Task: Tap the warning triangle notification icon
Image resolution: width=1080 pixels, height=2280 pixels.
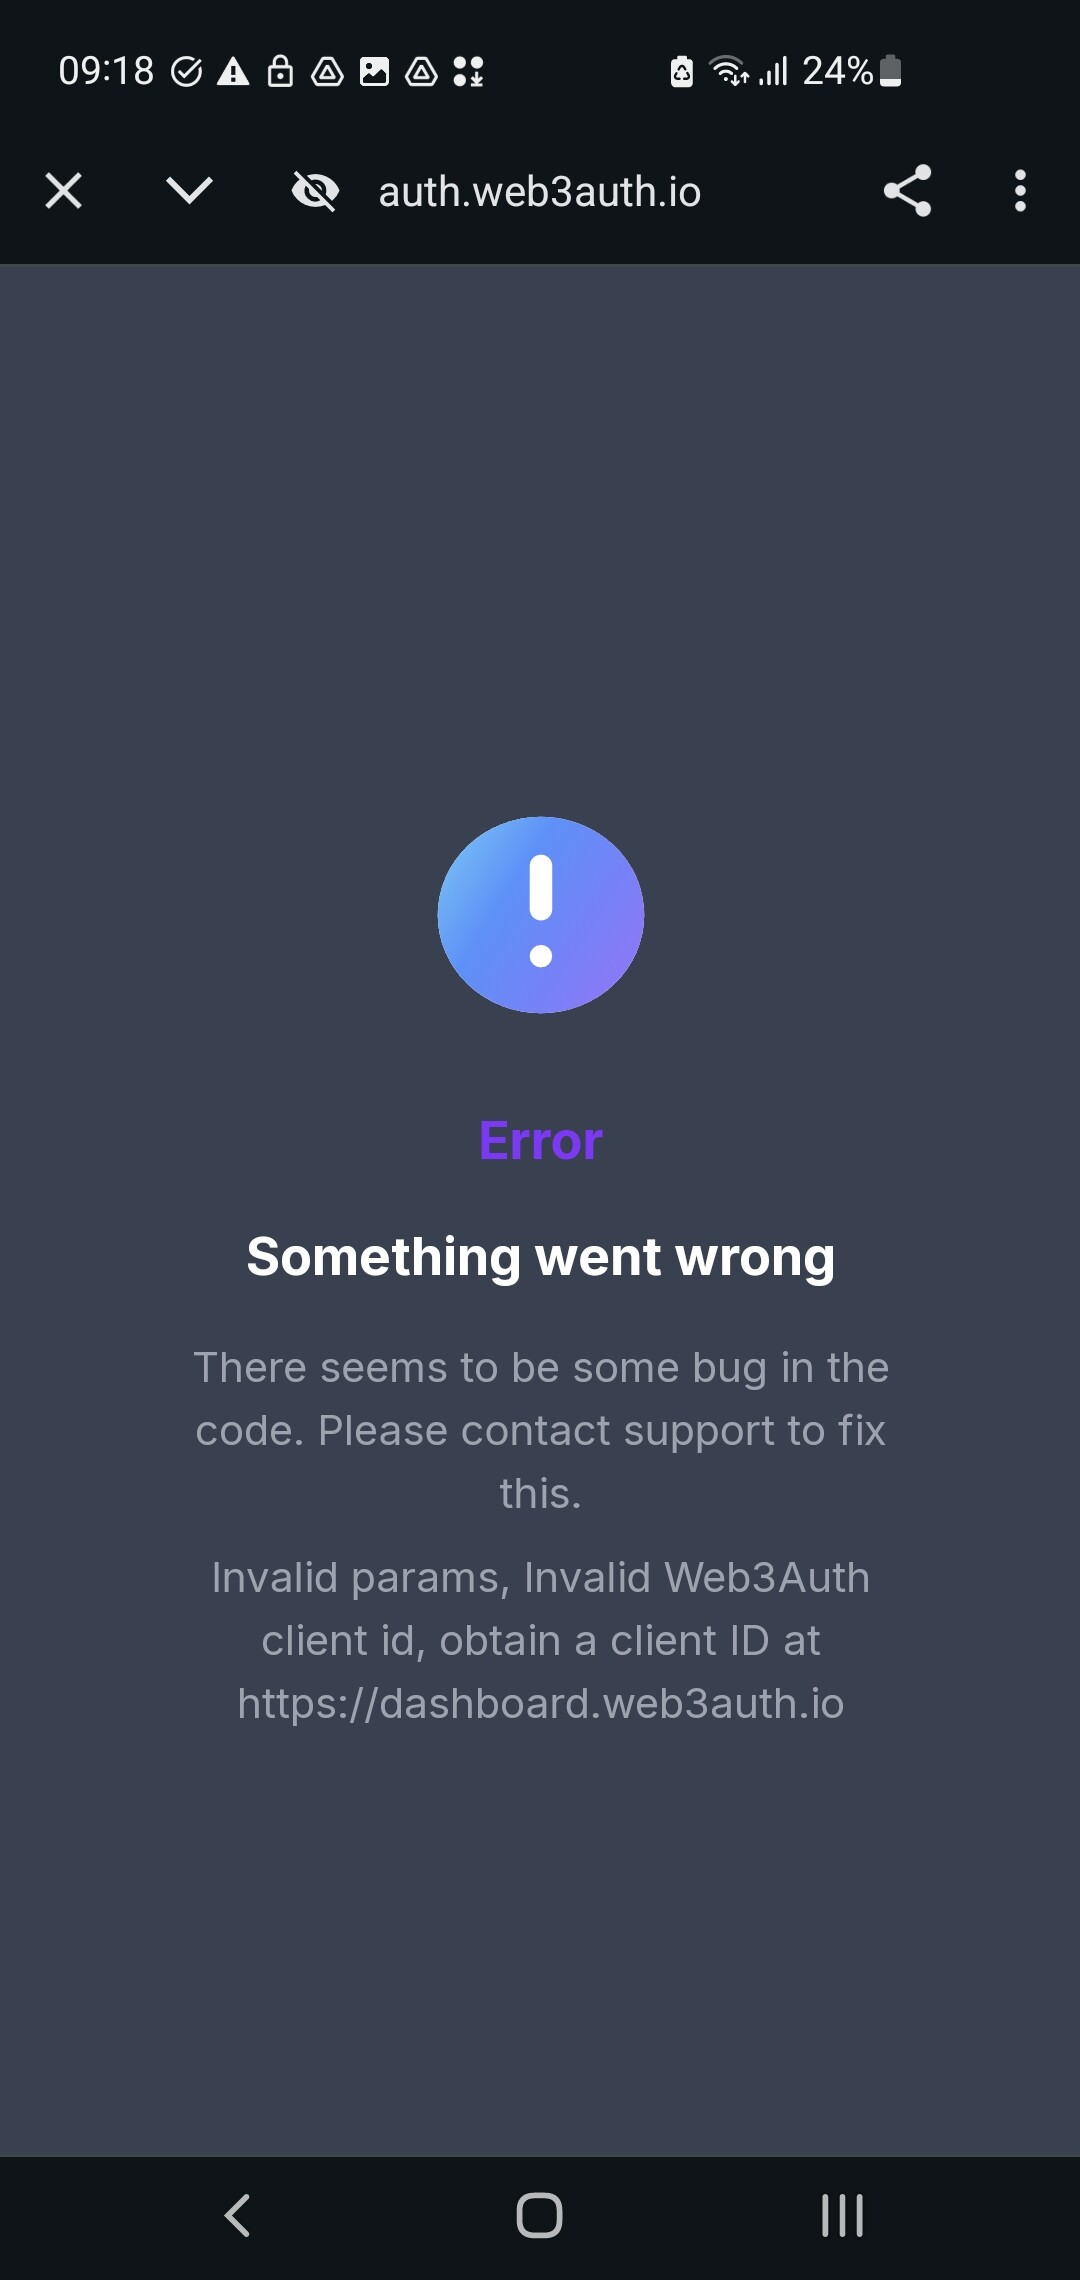Action: click(233, 72)
